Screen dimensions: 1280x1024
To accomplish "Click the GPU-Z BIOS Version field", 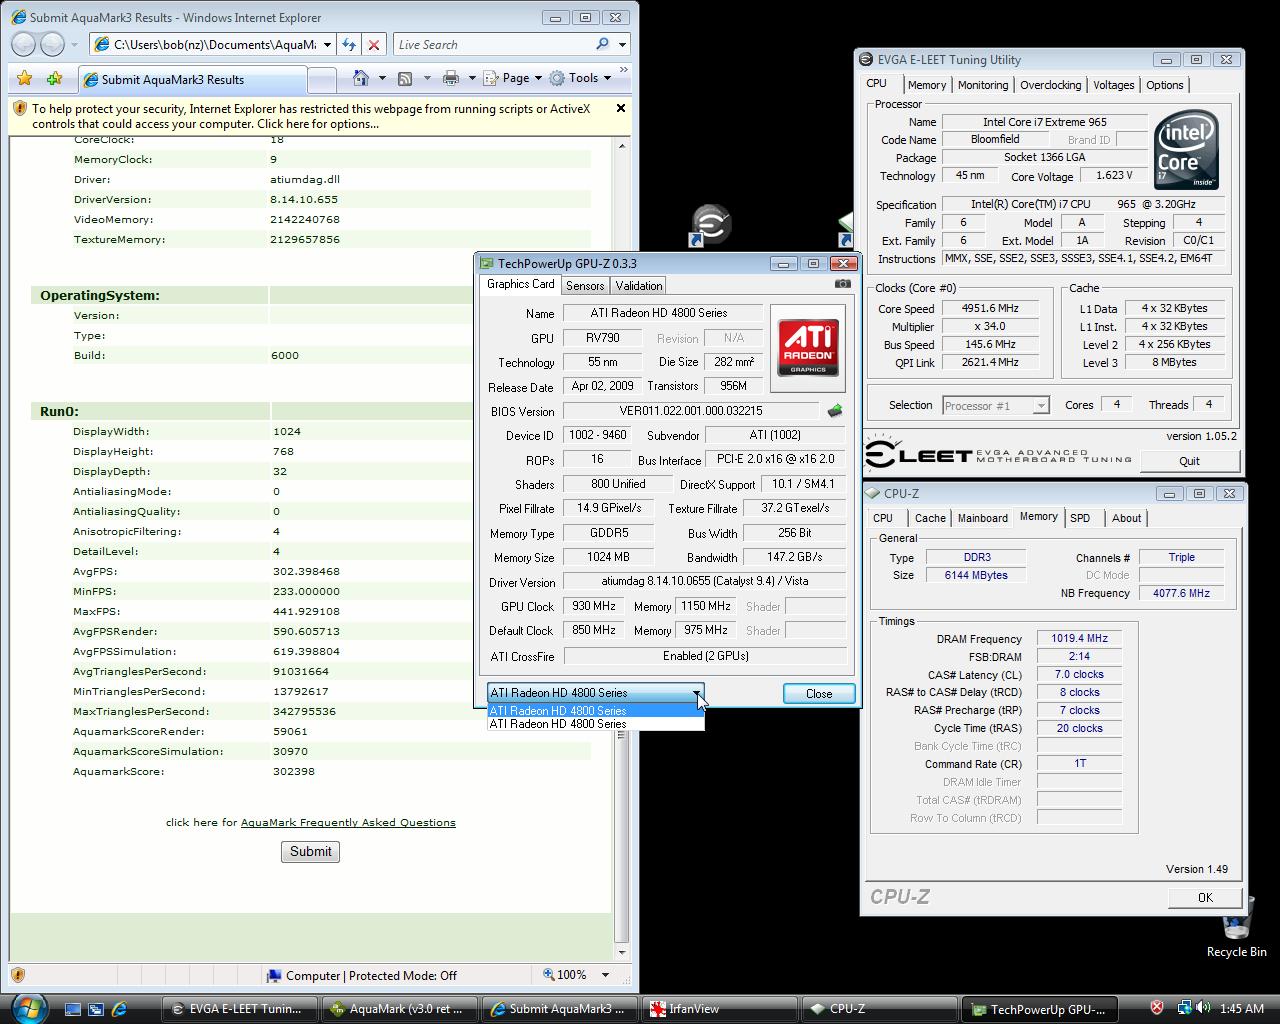I will 690,411.
